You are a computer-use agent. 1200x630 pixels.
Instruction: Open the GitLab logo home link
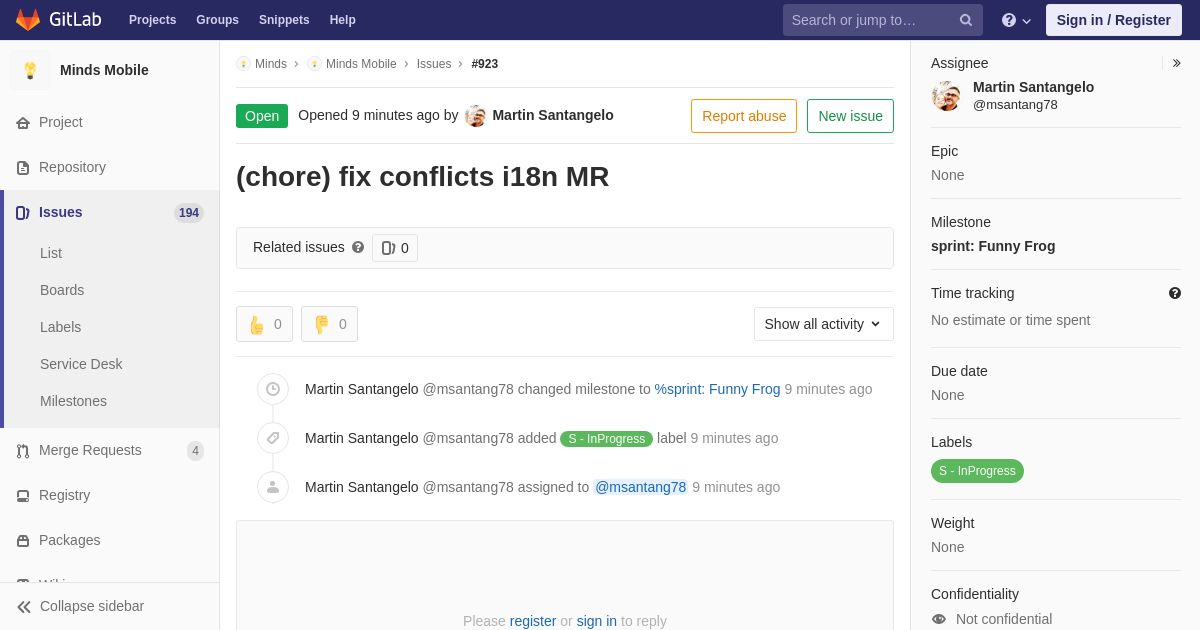[58, 20]
